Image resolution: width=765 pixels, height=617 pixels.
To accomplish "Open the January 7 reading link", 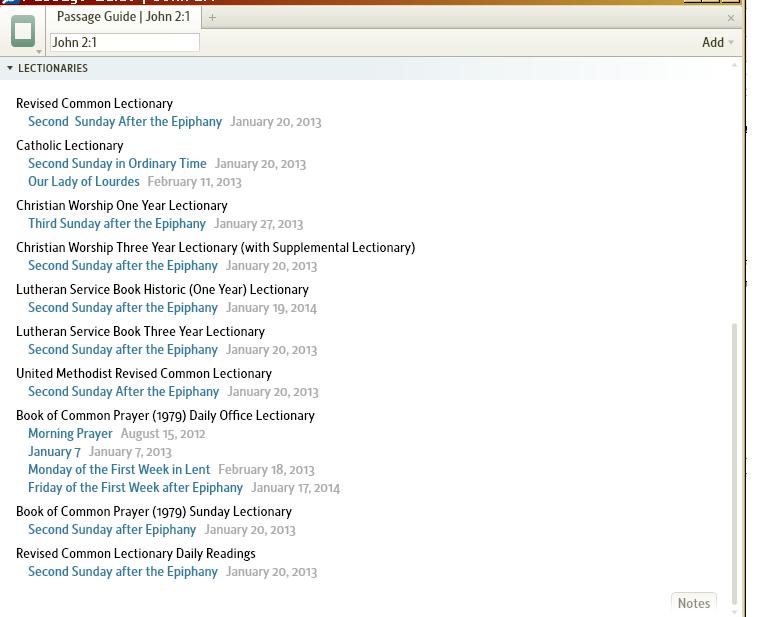I will tap(54, 452).
